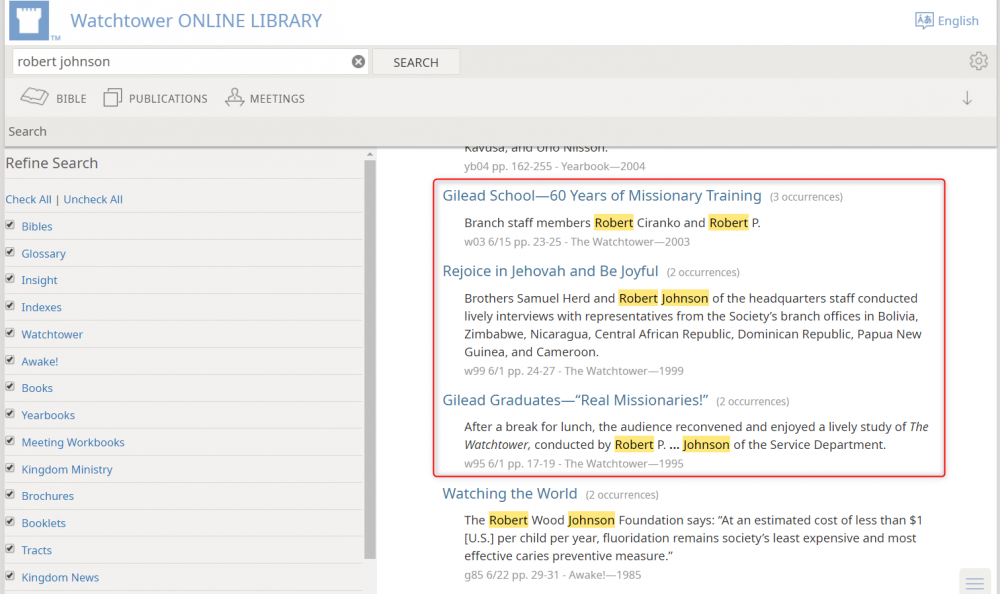
Task: Click into the robert johnson search field
Action: pyautogui.click(x=180, y=62)
